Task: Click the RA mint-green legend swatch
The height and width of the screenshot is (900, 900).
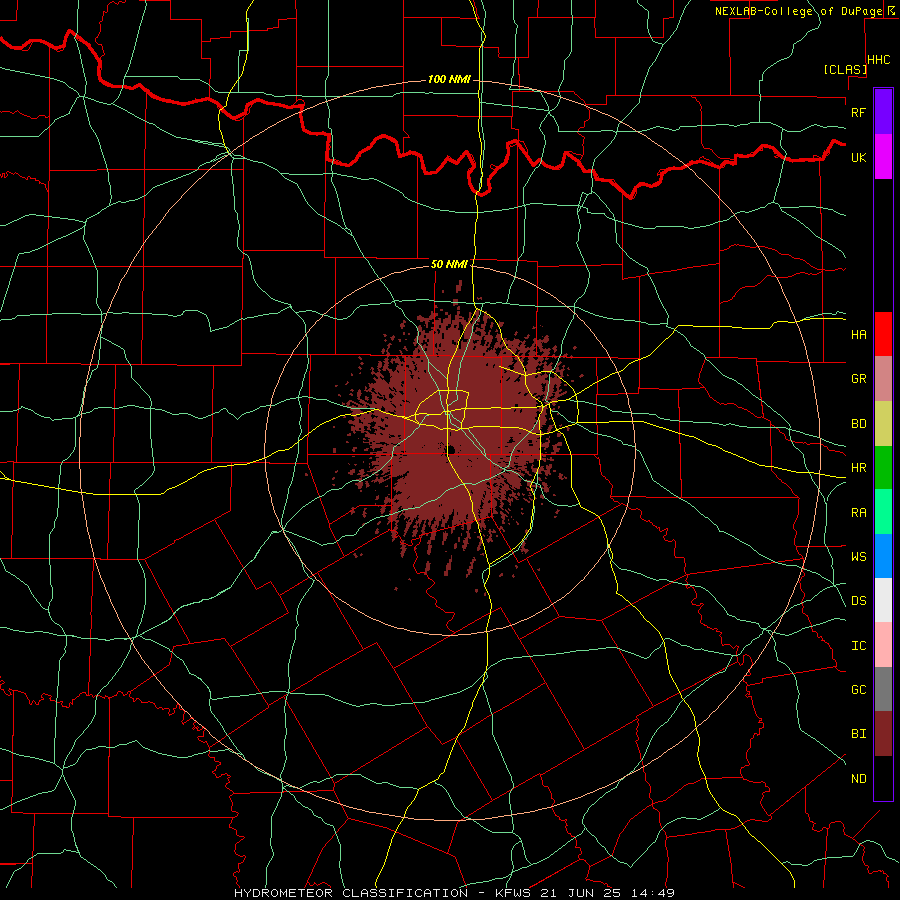Action: click(883, 512)
